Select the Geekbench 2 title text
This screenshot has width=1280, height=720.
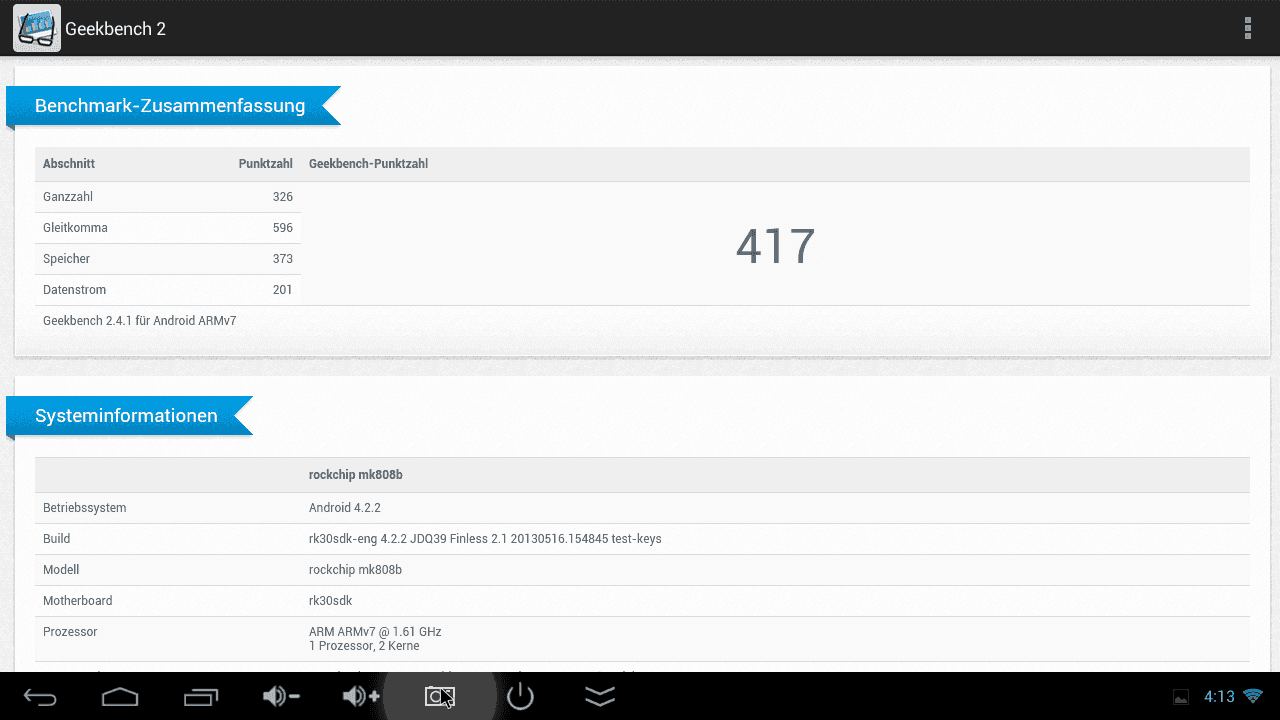pos(115,29)
